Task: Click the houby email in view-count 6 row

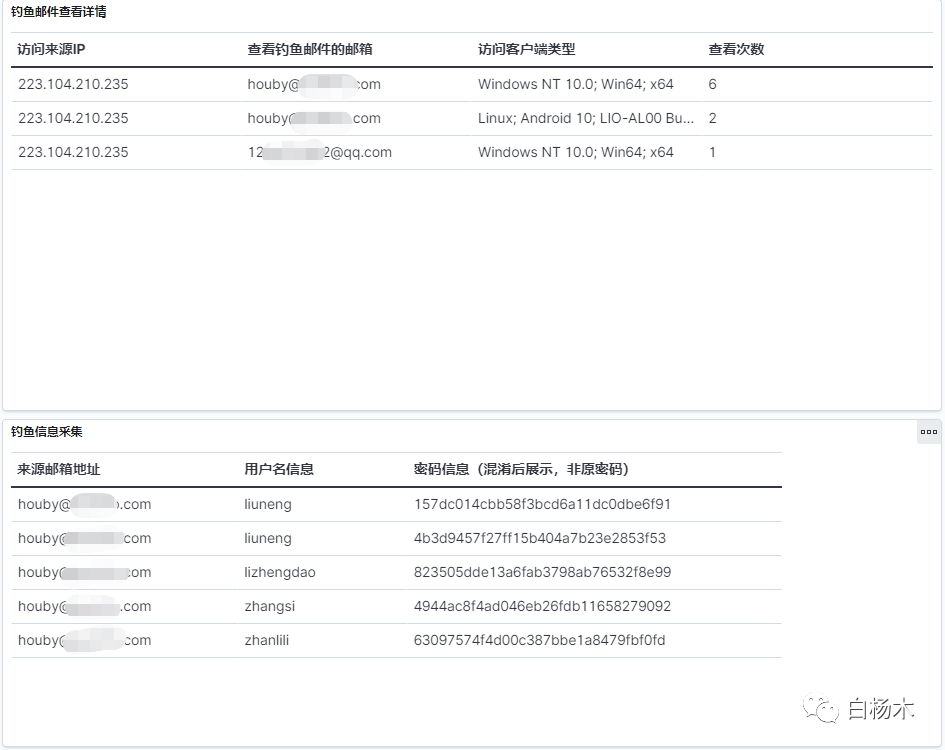Action: [x=314, y=84]
